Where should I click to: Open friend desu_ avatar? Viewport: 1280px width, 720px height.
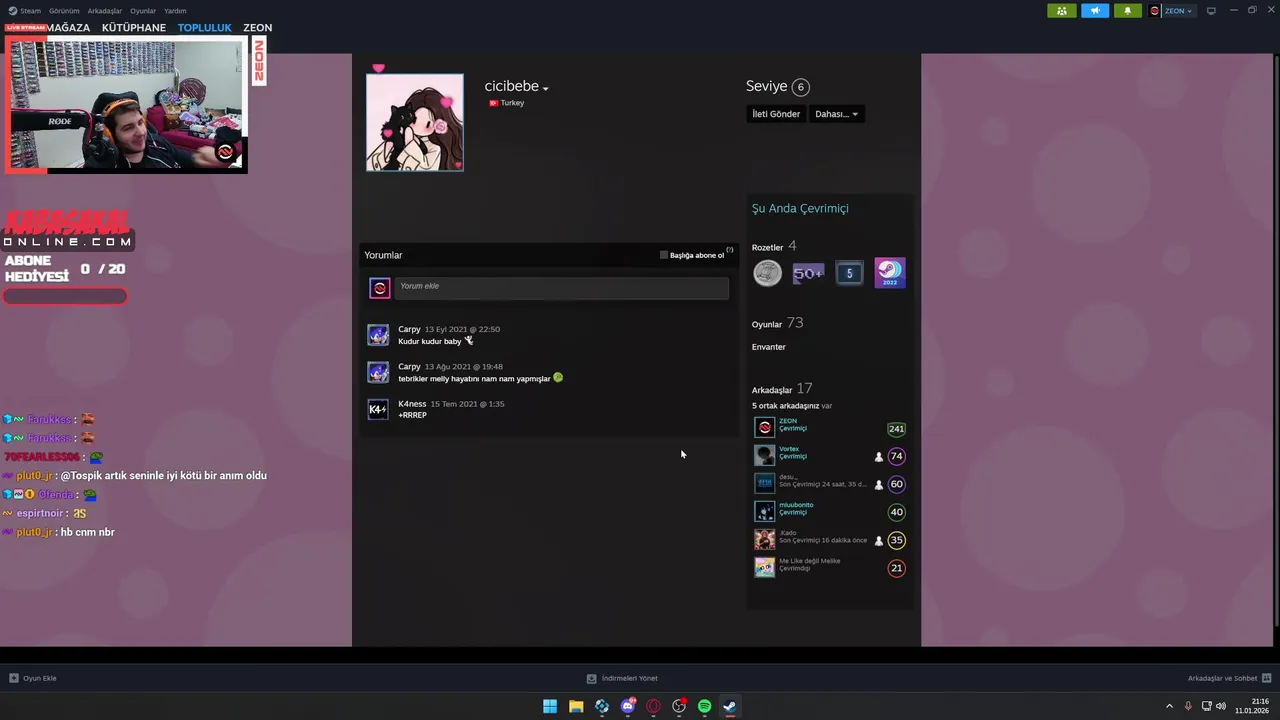click(x=765, y=484)
